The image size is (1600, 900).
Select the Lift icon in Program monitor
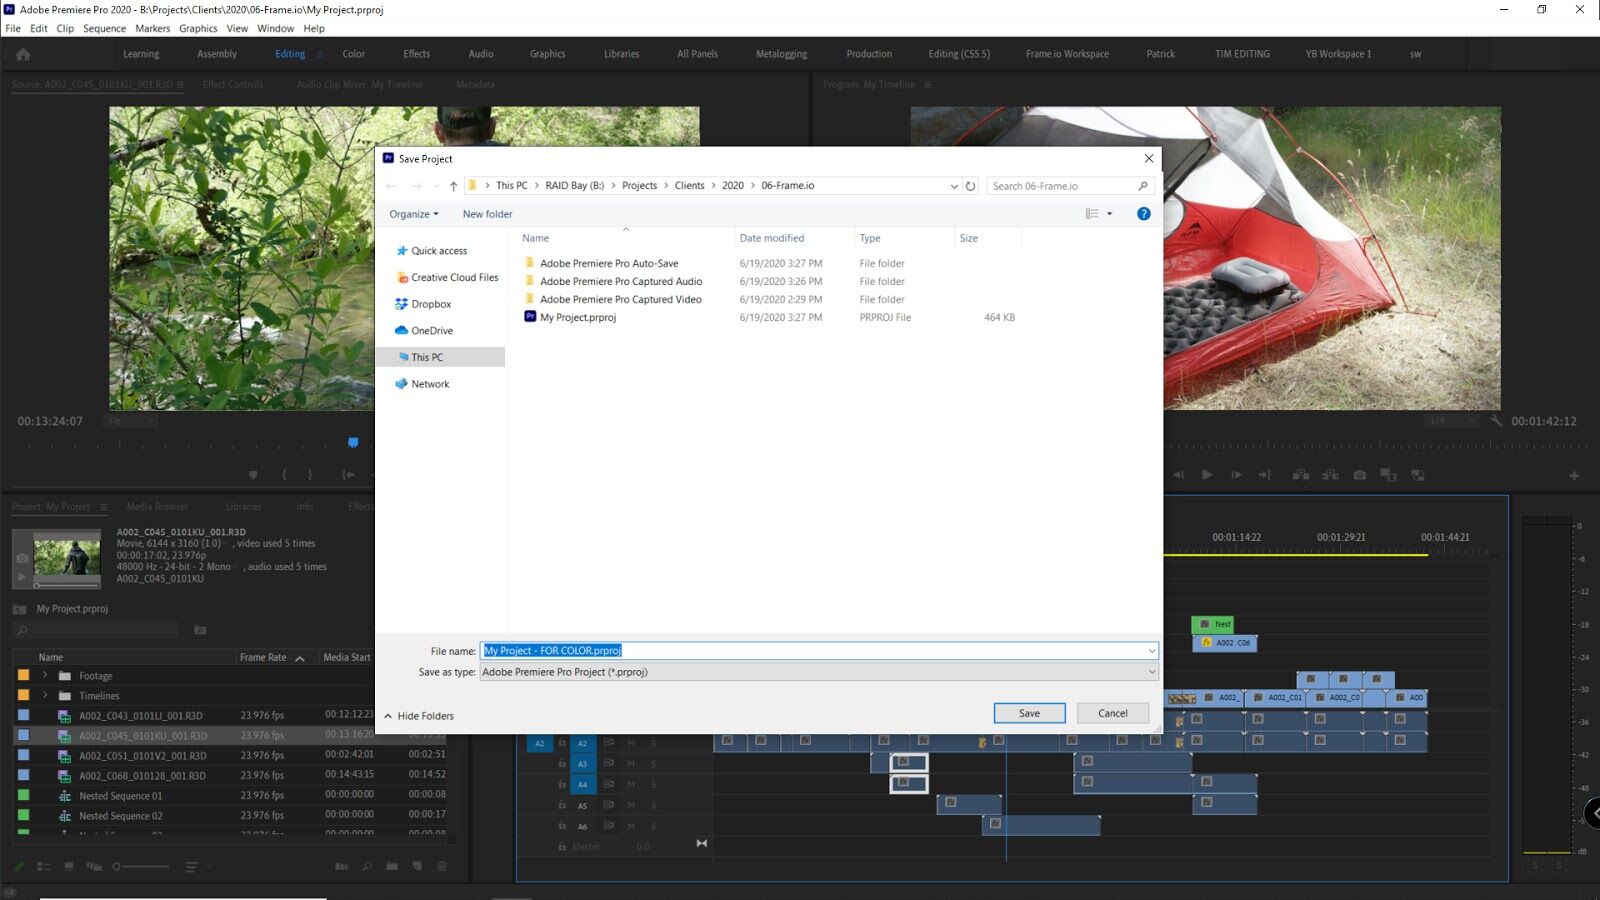point(1302,474)
